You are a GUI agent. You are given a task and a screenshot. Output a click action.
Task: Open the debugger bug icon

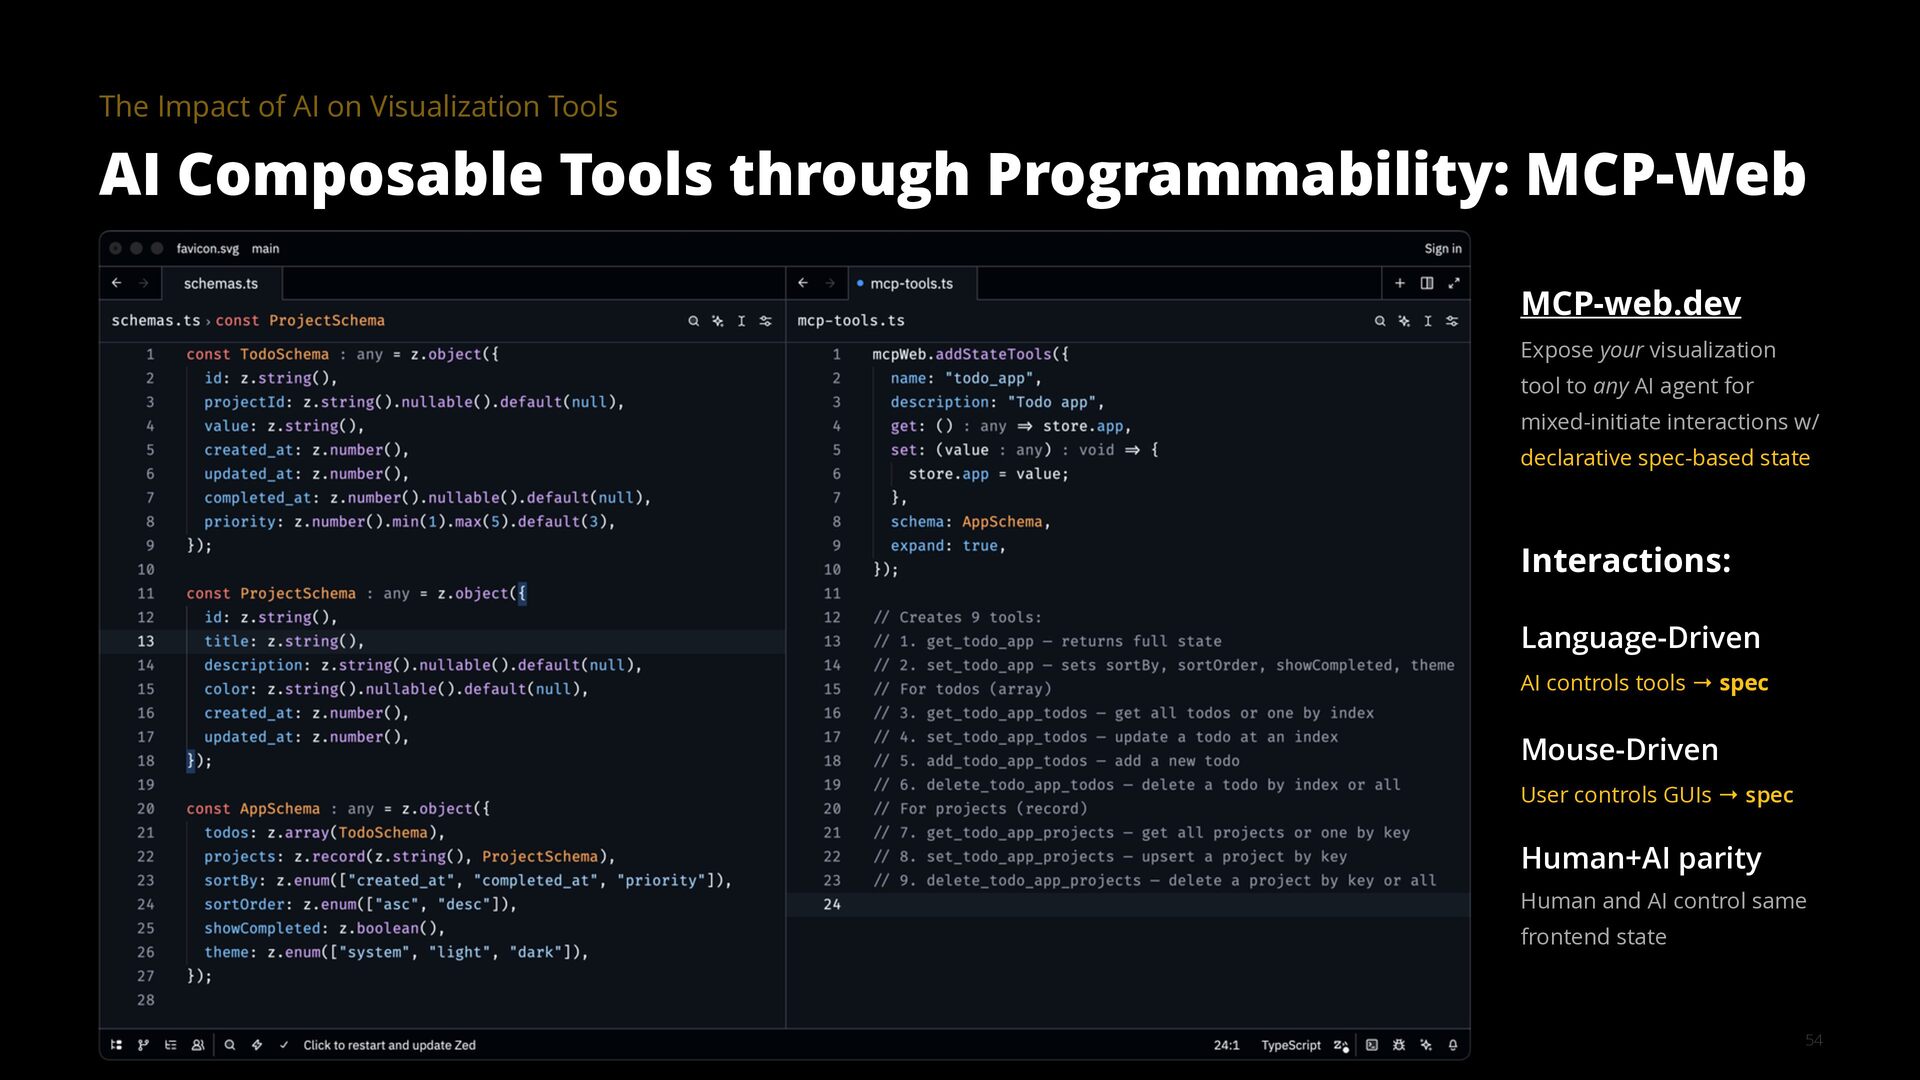[x=1399, y=1045]
